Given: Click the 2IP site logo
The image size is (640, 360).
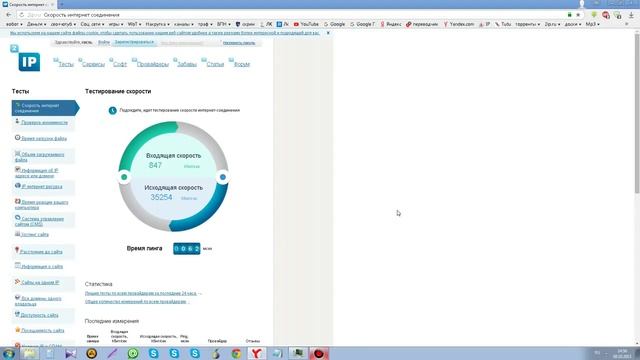Looking at the screenshot, I should (x=26, y=59).
